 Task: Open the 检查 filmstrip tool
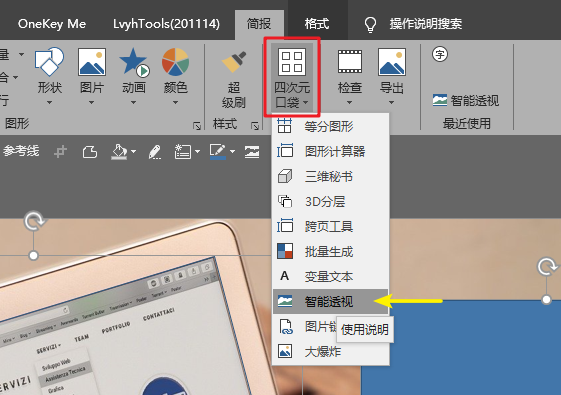click(350, 76)
